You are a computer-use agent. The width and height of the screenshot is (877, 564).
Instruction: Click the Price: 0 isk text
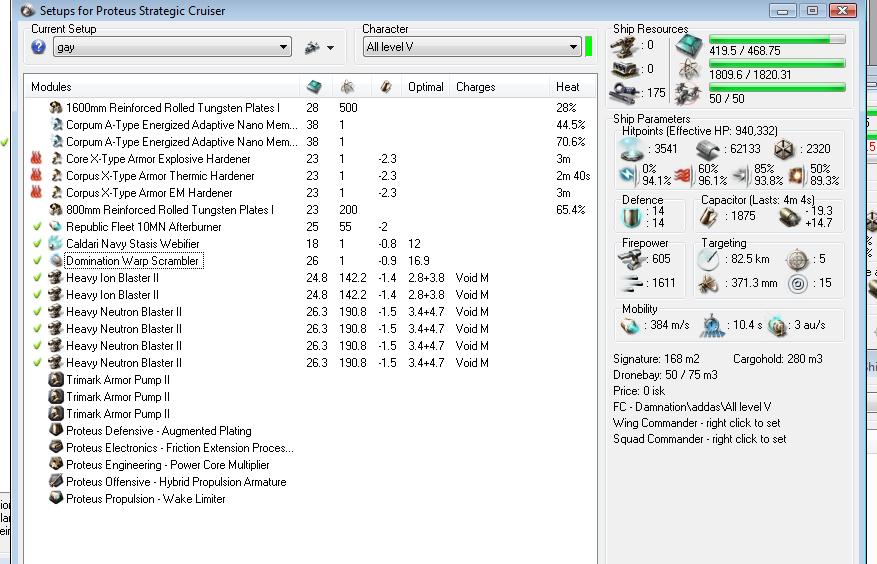pos(639,391)
